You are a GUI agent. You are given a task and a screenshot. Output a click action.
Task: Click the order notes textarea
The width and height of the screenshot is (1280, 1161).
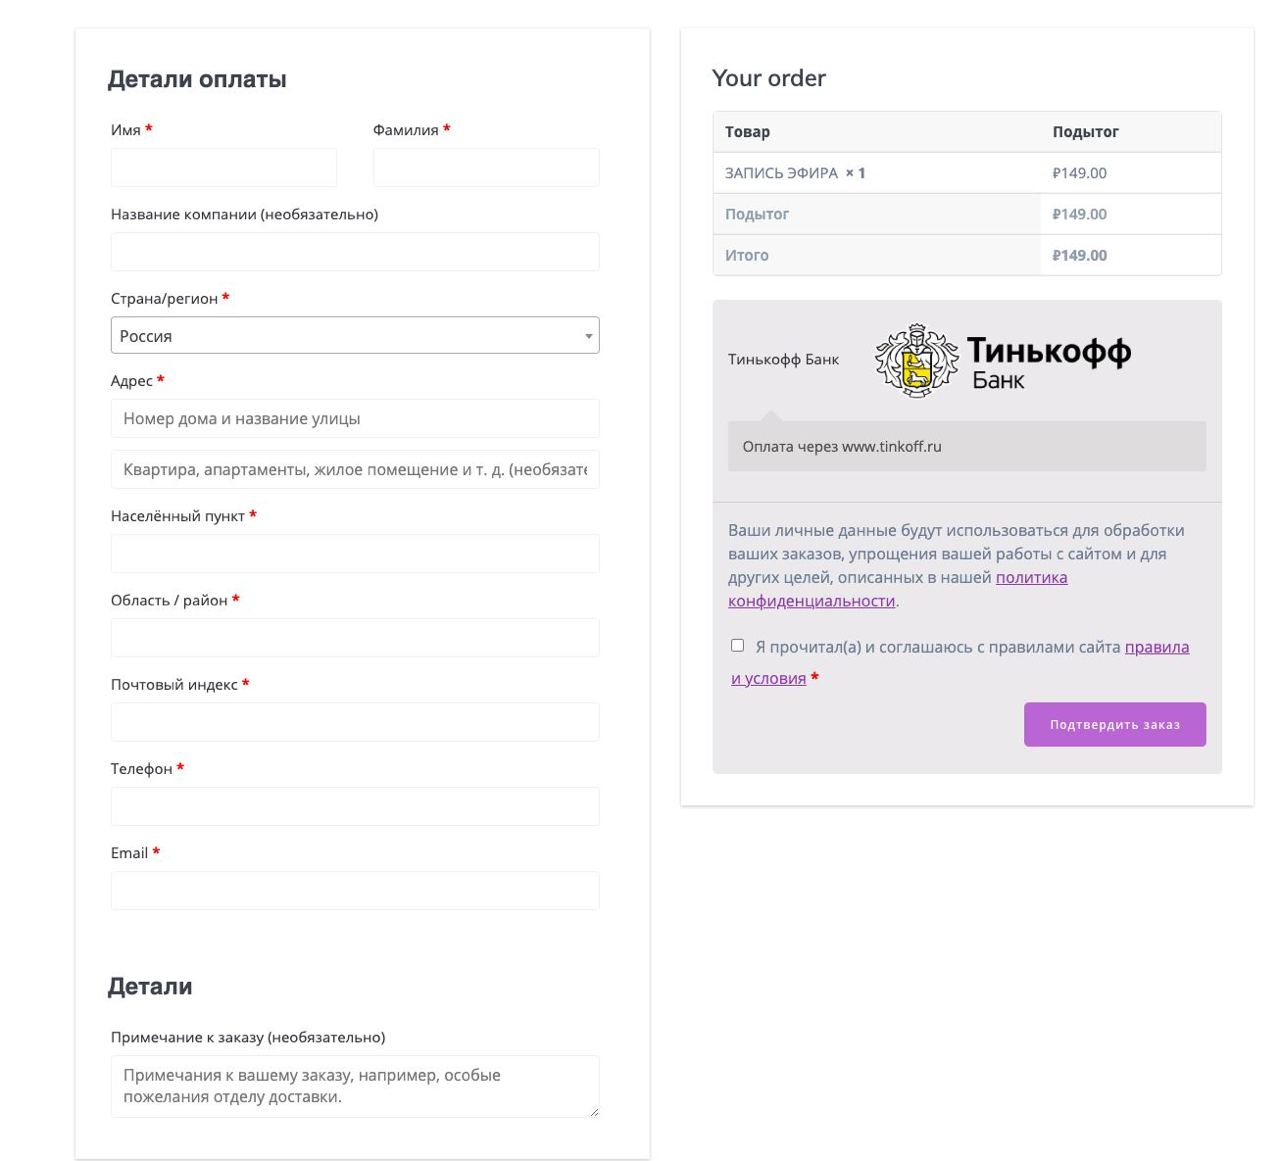point(355,1086)
